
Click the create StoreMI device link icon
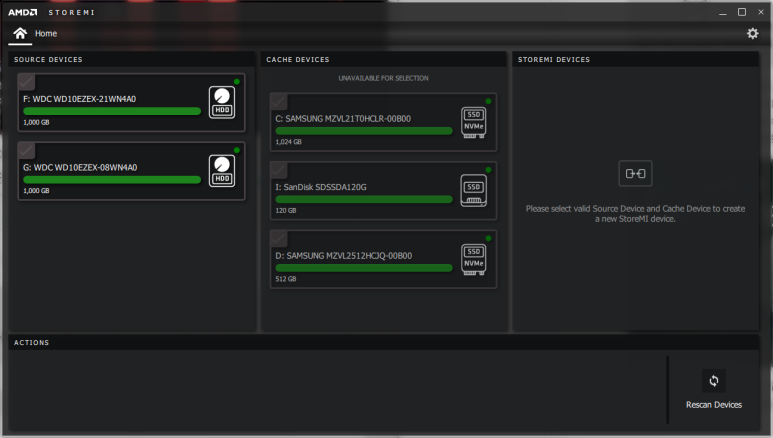(635, 173)
